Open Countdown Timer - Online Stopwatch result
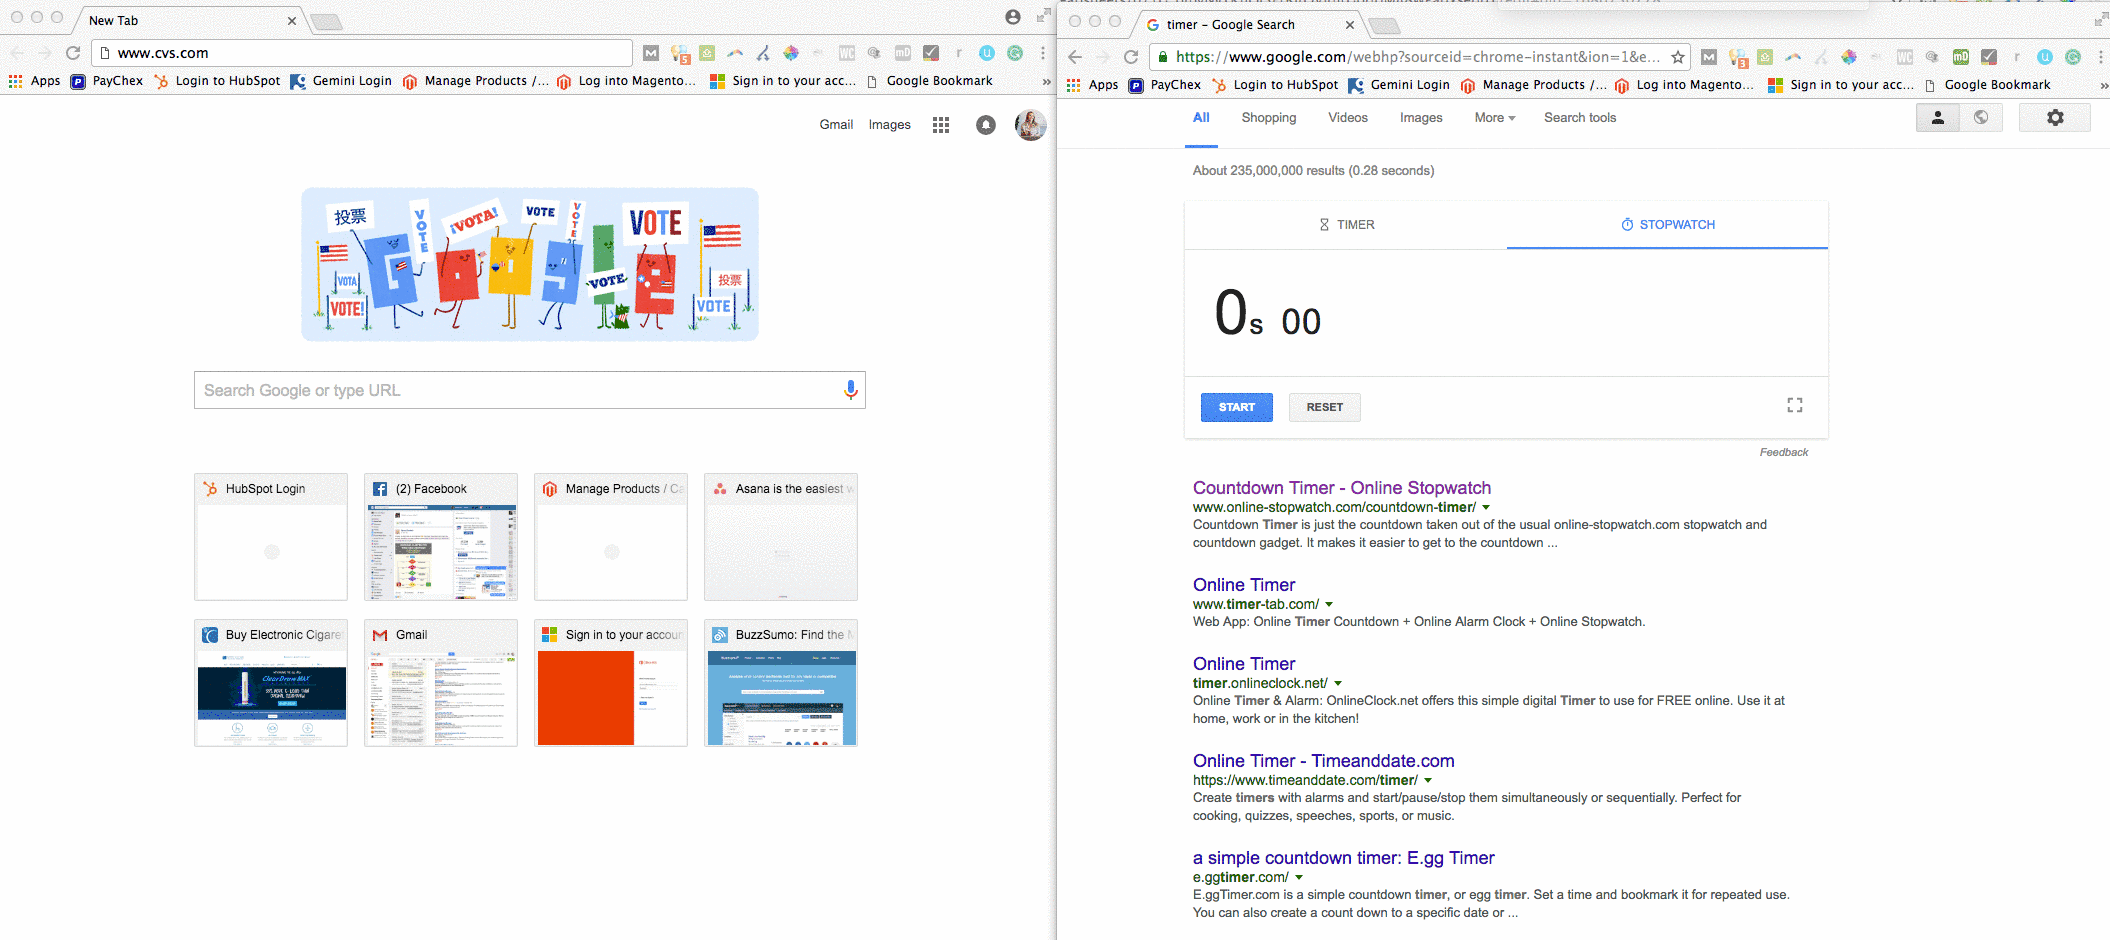 pyautogui.click(x=1342, y=488)
